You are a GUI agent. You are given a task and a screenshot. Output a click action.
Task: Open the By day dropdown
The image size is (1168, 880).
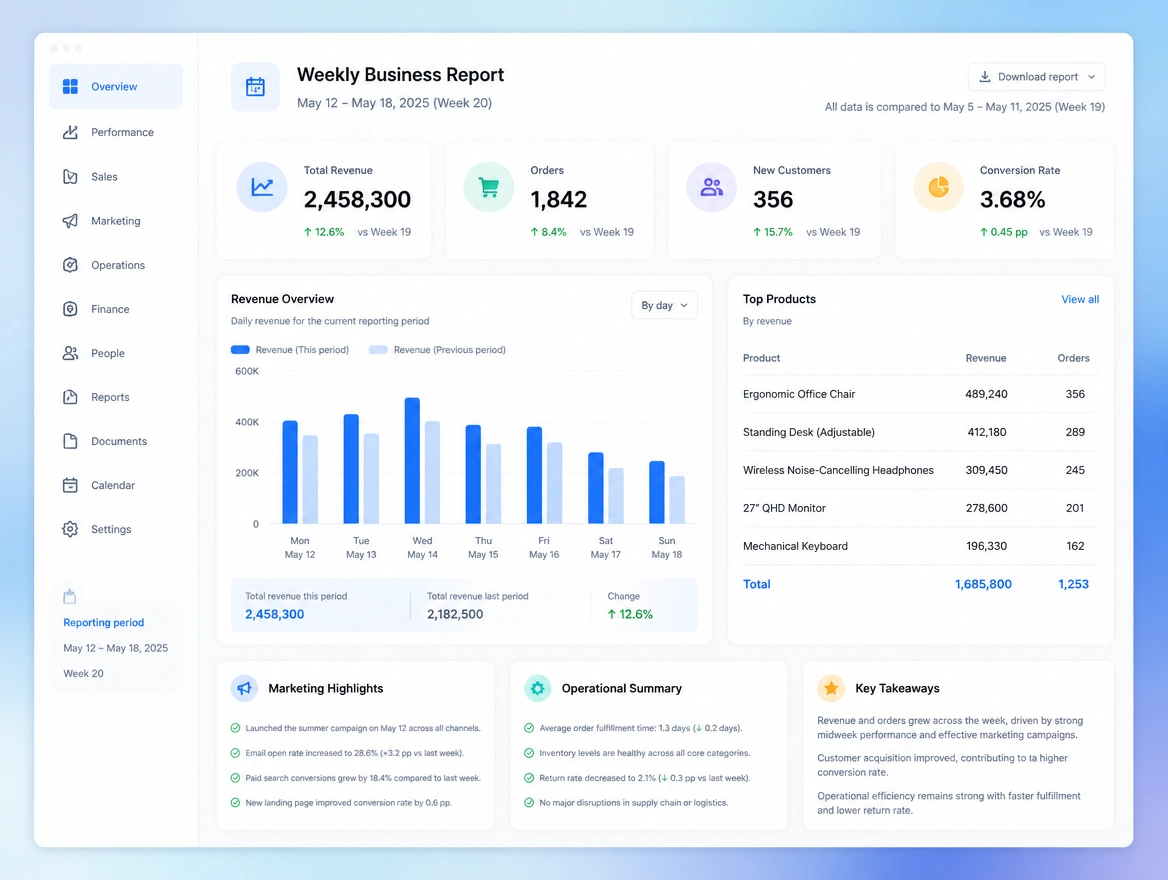[664, 306]
